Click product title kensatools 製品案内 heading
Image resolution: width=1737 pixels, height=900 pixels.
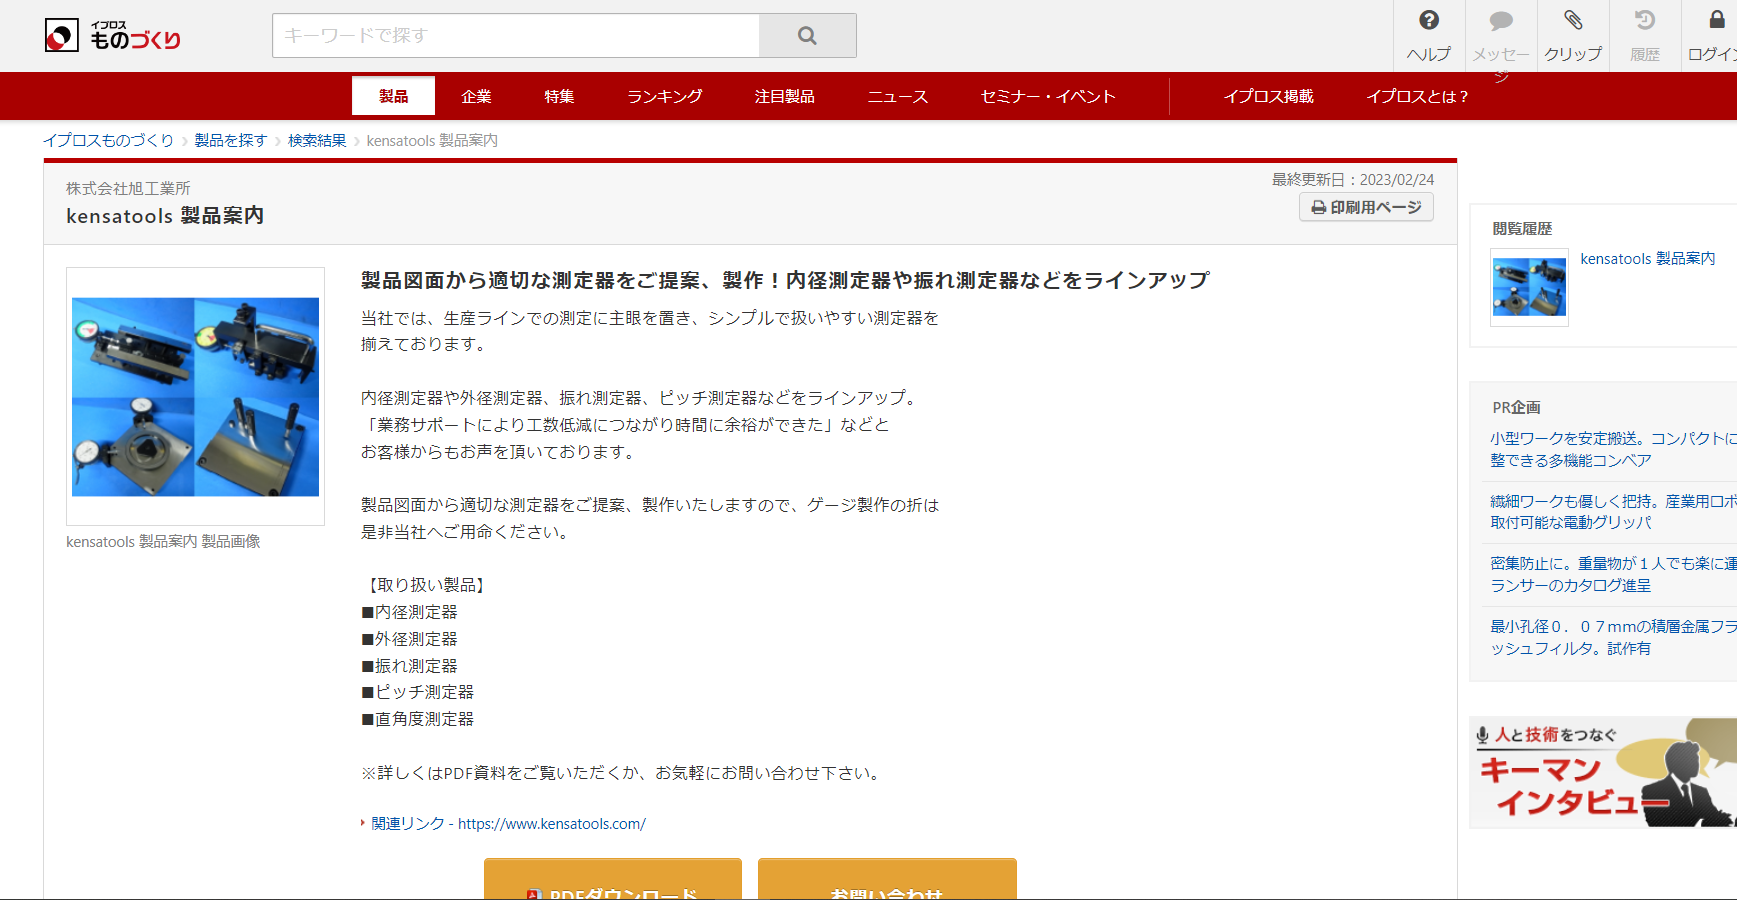coord(165,215)
